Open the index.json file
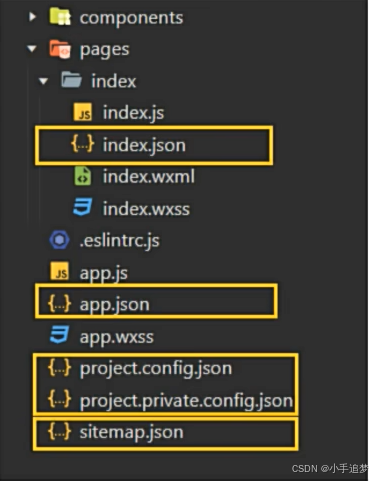 pyautogui.click(x=144, y=145)
